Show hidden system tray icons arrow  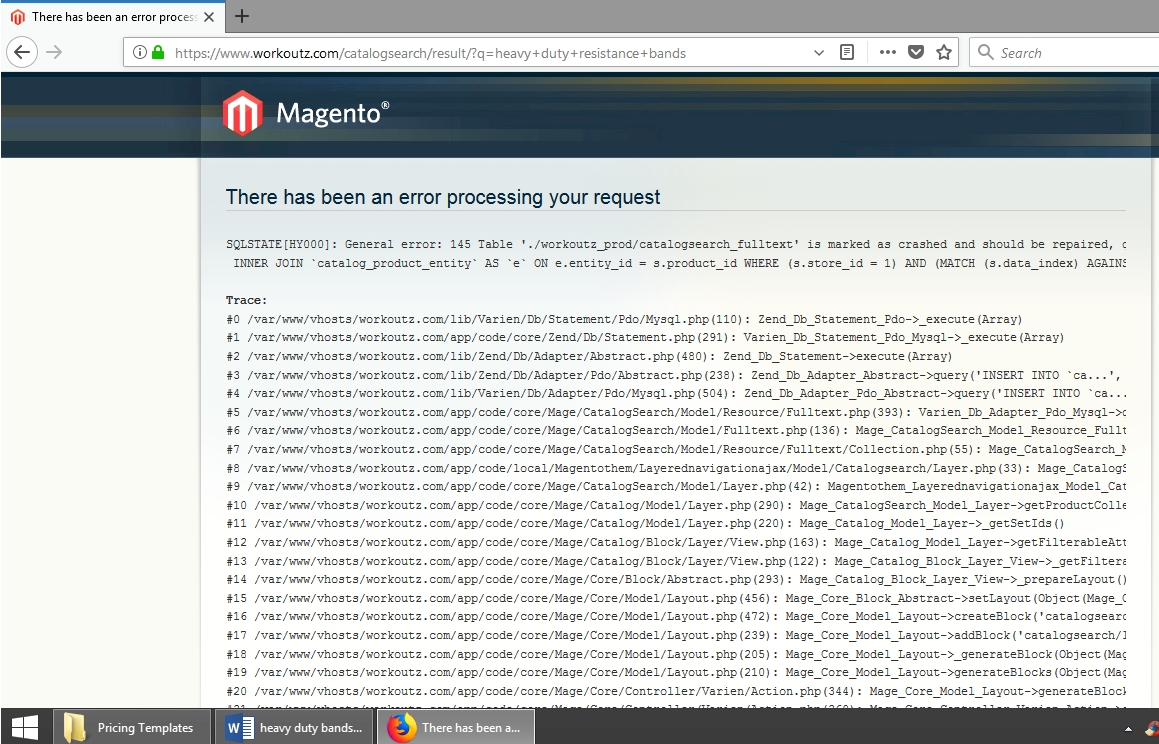tap(1128, 728)
